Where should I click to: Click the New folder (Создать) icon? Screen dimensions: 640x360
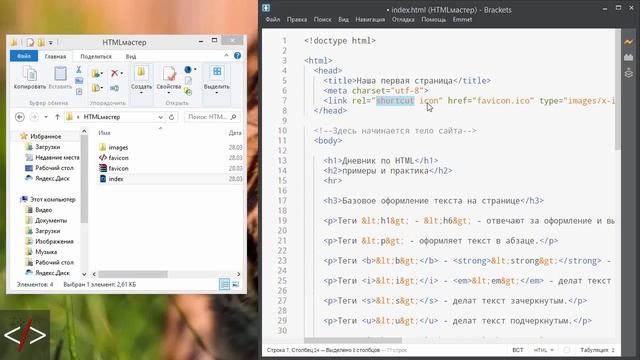coord(141,73)
